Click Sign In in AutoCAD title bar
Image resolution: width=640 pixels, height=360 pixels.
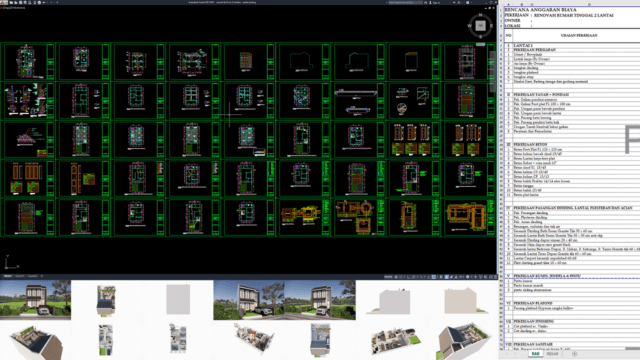pyautogui.click(x=436, y=2)
